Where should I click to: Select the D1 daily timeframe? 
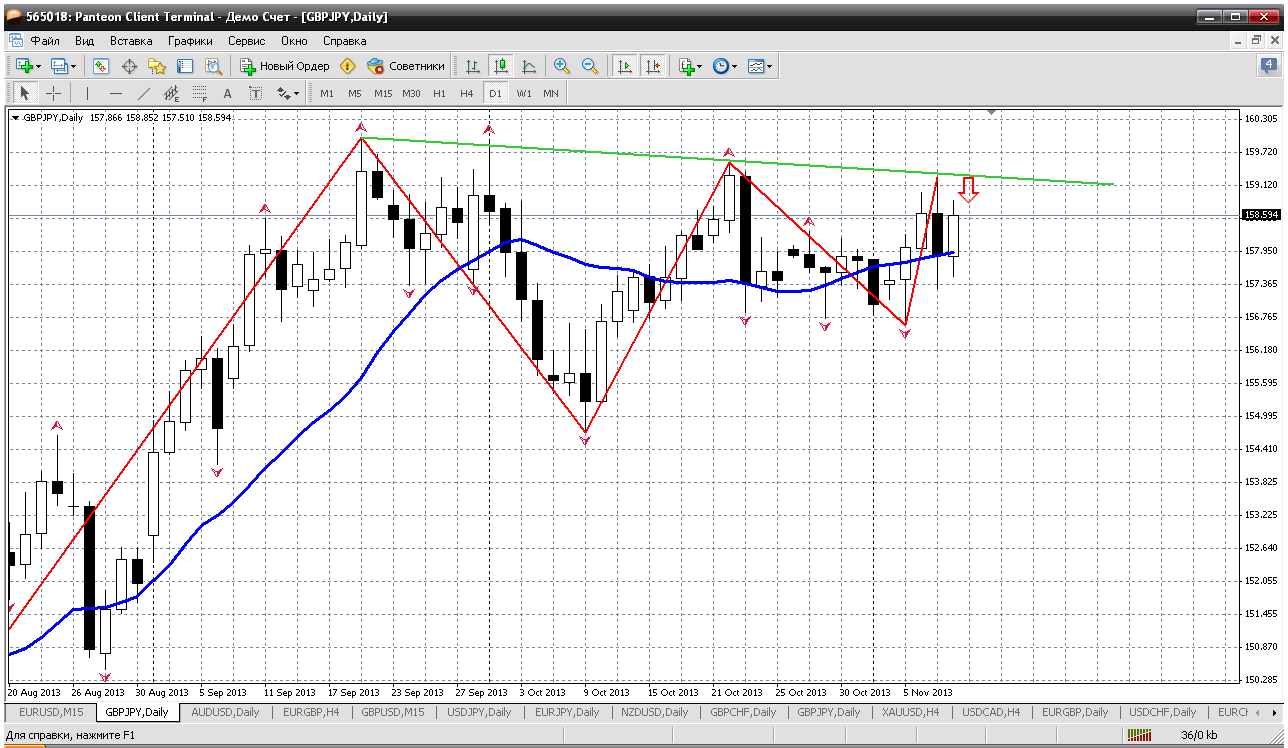(x=495, y=93)
